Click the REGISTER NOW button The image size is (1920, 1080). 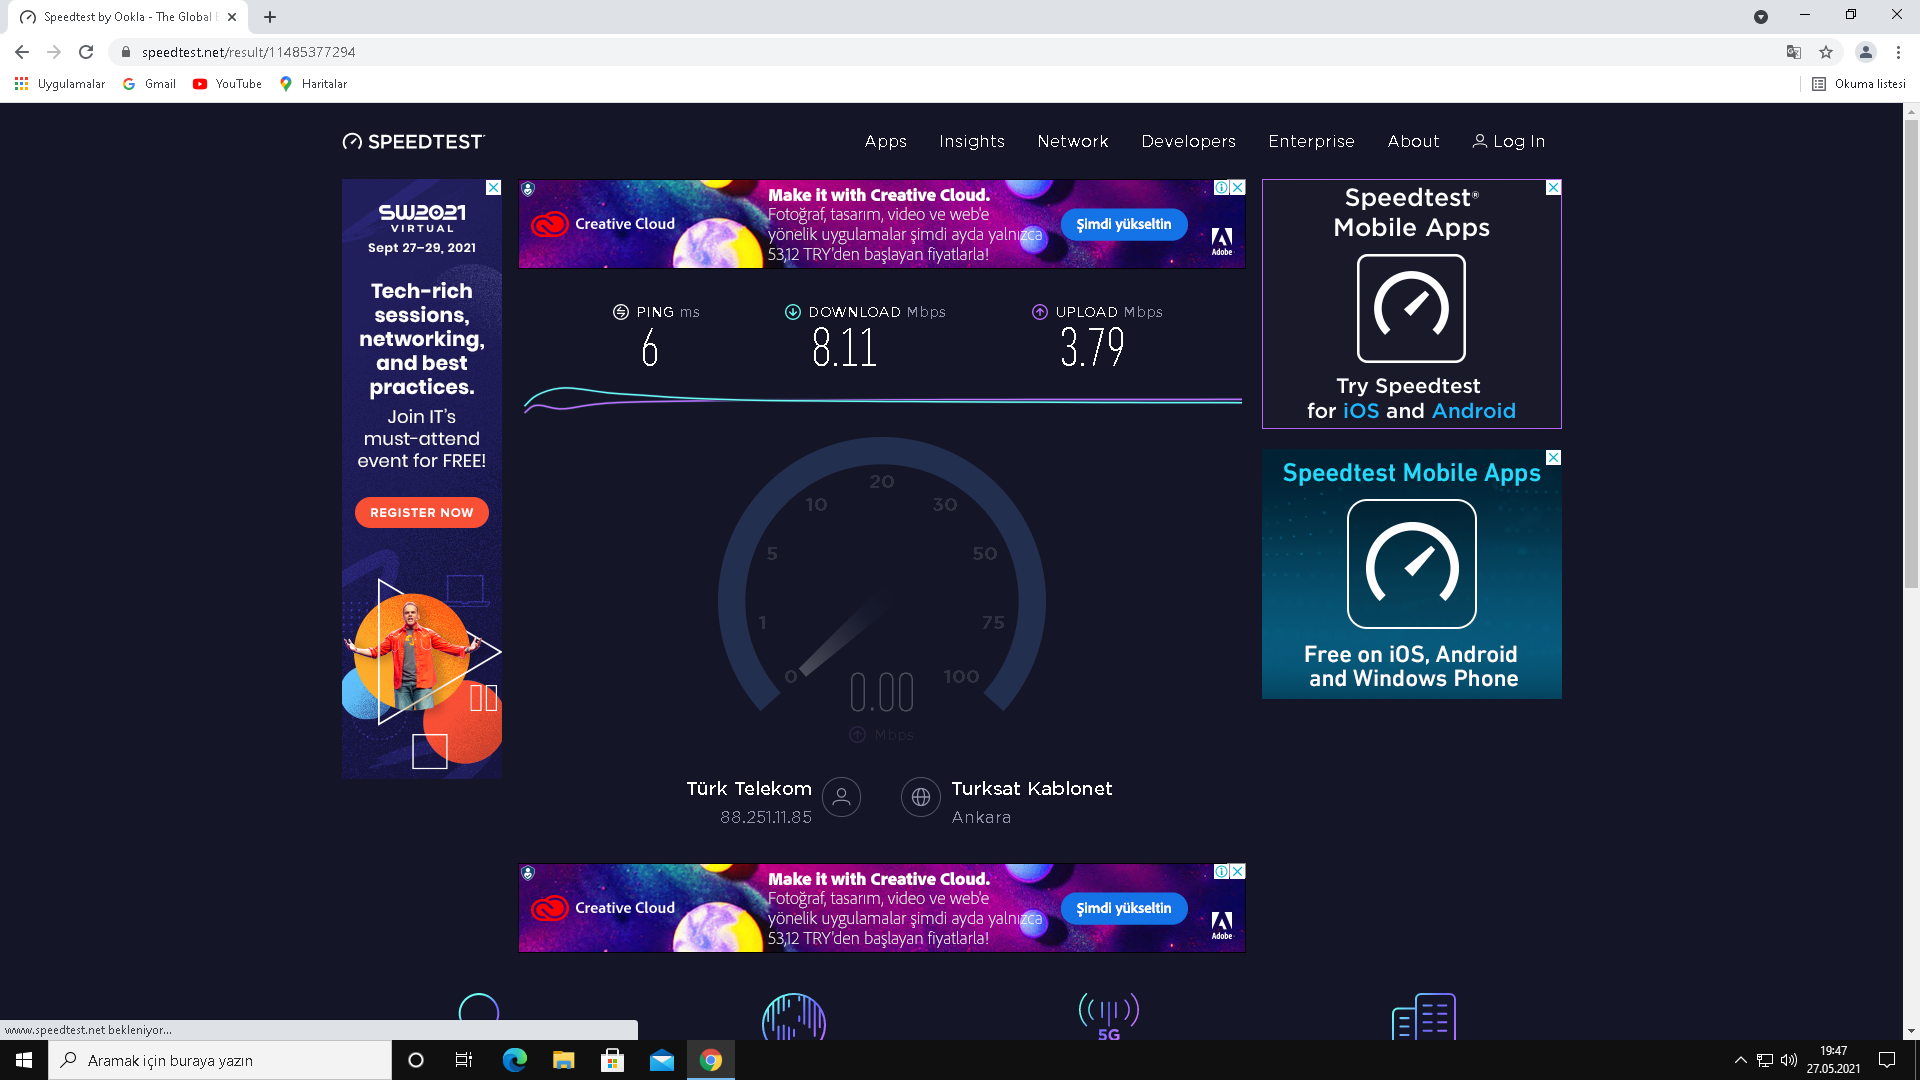click(x=421, y=512)
